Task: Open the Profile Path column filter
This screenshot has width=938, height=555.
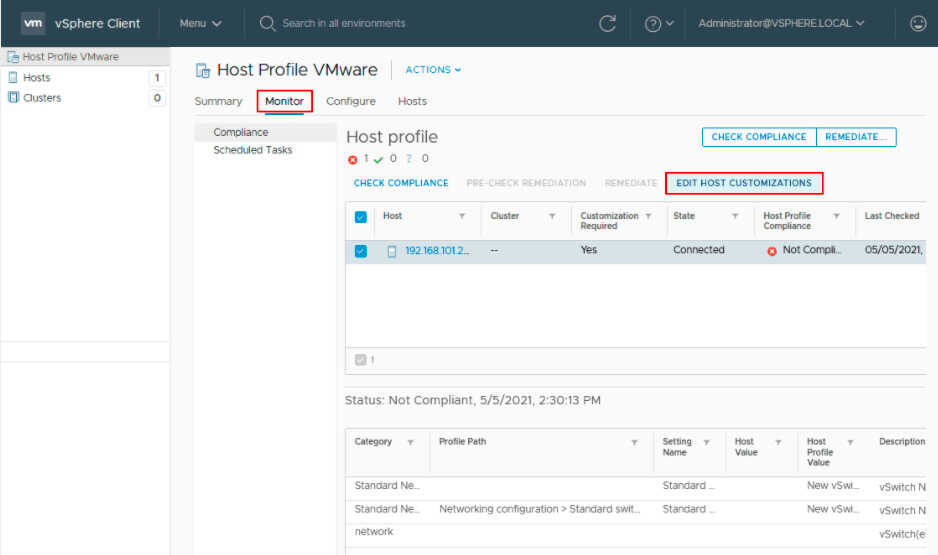Action: coord(634,443)
